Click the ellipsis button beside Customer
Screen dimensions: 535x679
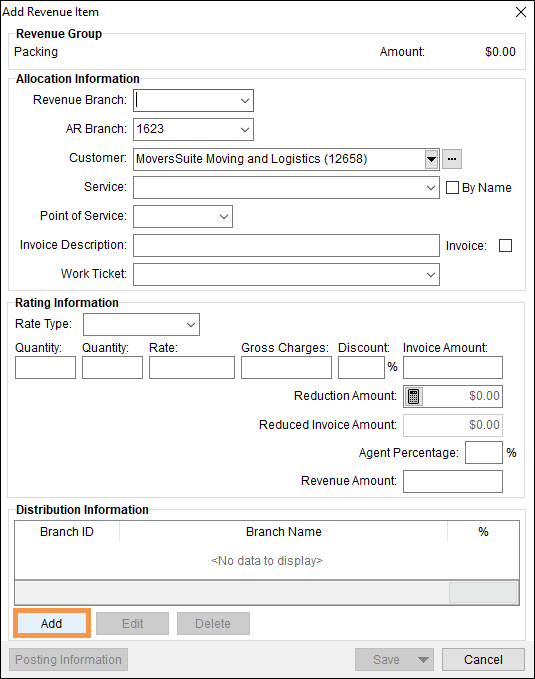click(x=452, y=159)
